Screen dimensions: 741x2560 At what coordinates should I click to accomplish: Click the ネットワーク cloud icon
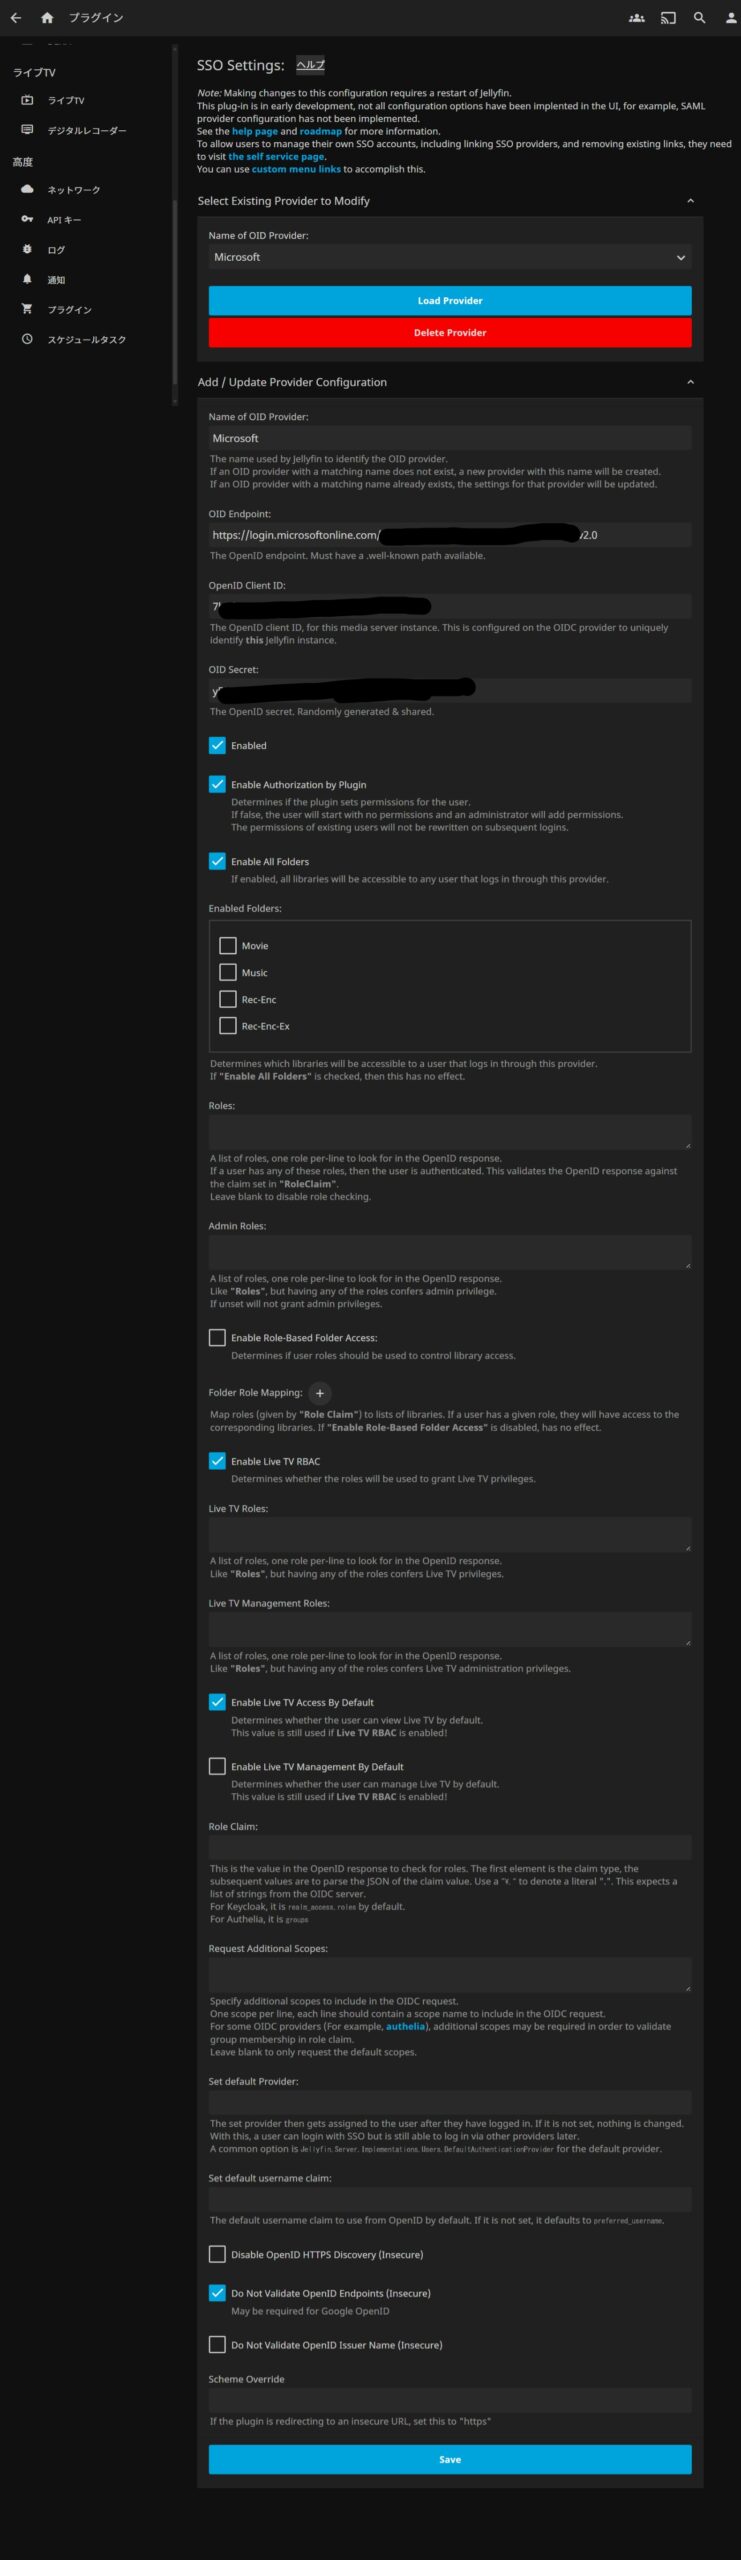(27, 189)
